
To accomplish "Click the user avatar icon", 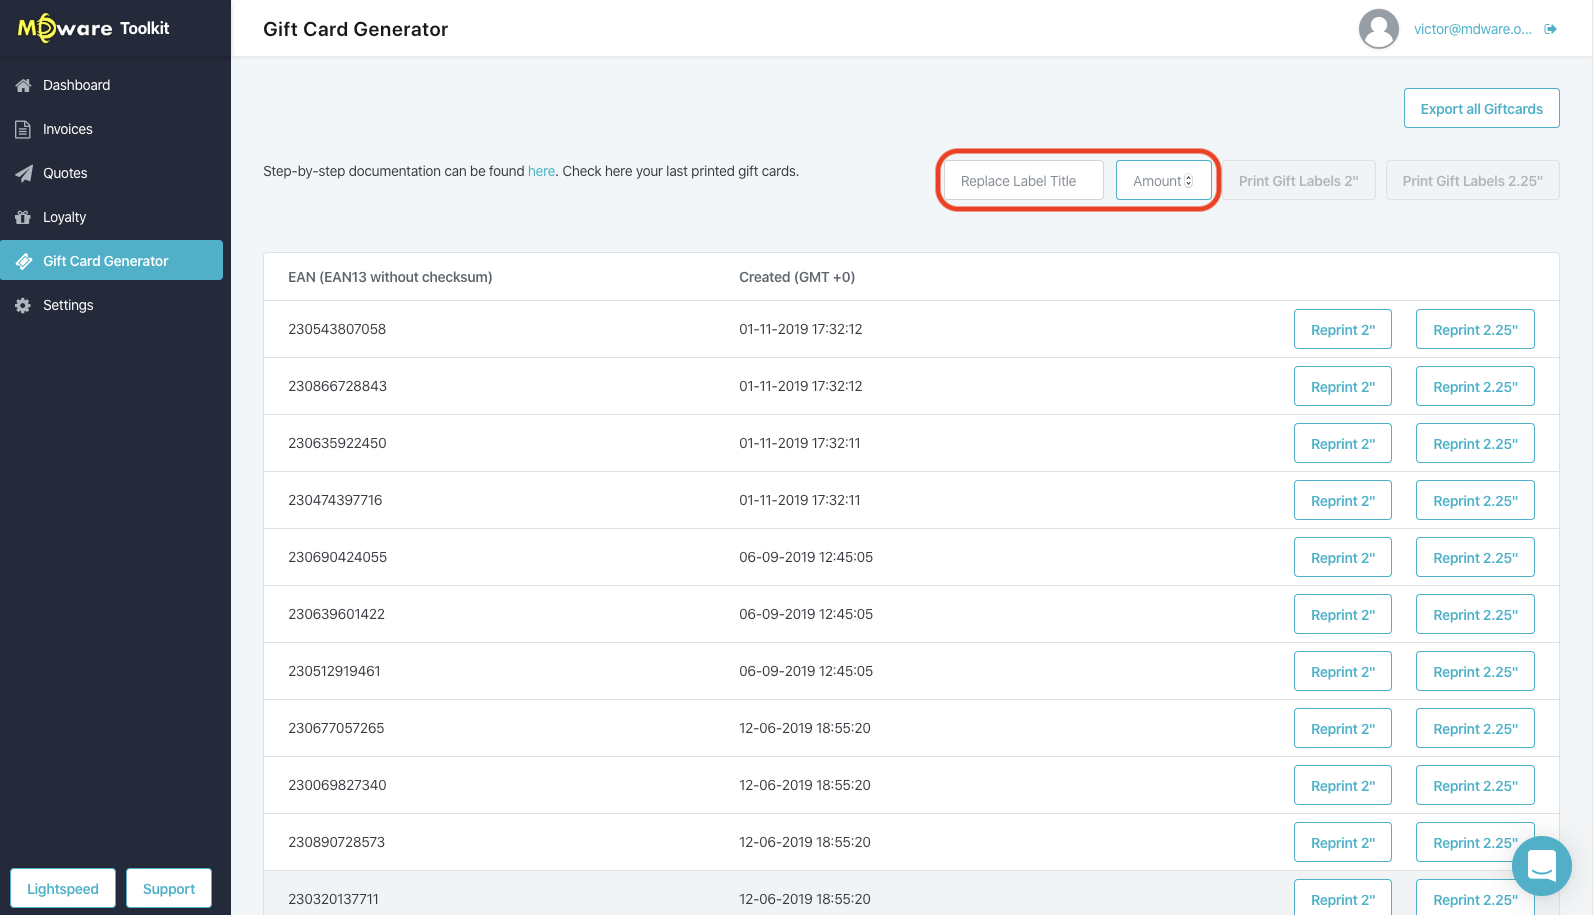I will 1379,29.
